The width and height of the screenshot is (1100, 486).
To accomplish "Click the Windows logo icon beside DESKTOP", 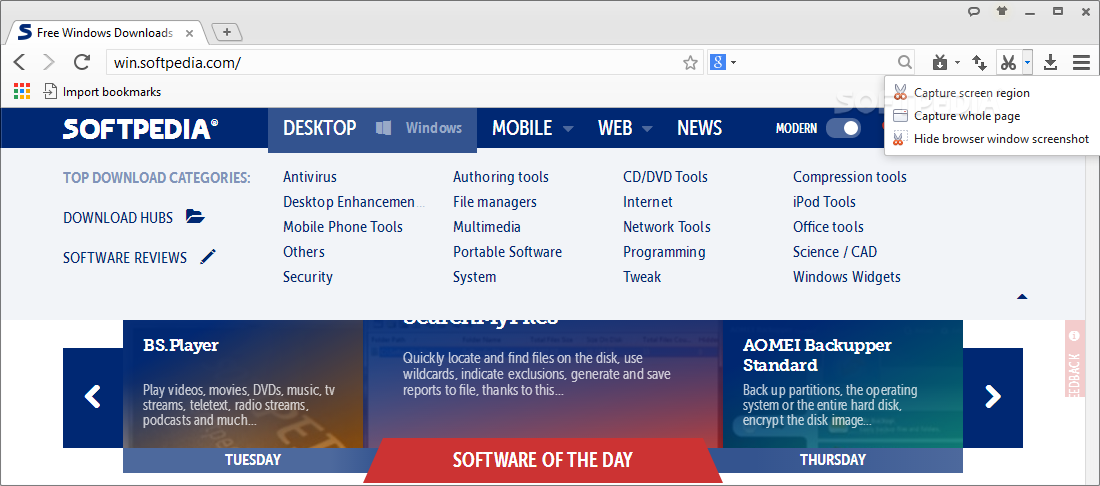I will pyautogui.click(x=383, y=128).
